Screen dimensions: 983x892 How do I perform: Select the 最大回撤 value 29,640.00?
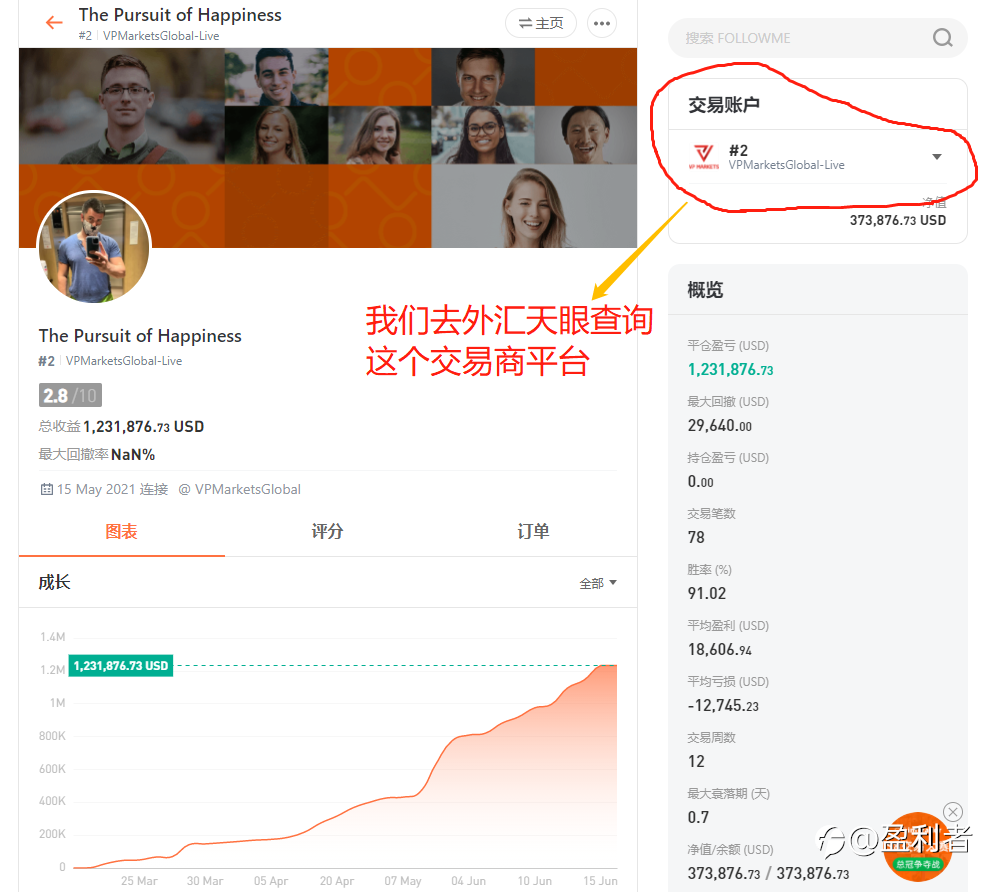(x=720, y=426)
